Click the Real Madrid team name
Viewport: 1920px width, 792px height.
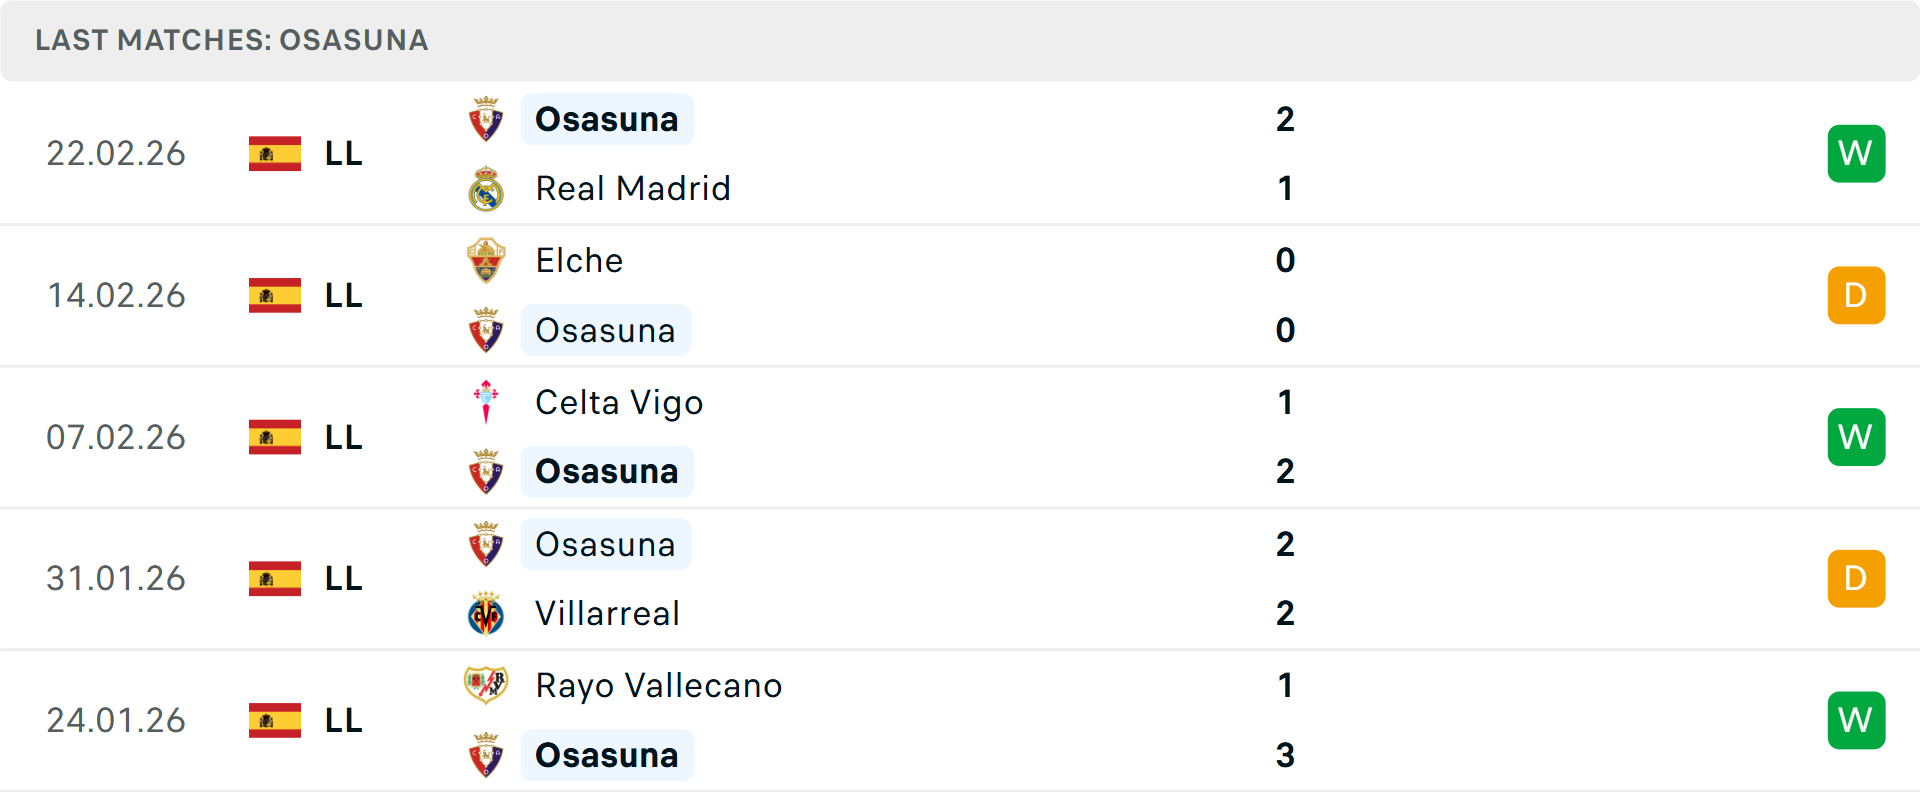click(633, 188)
